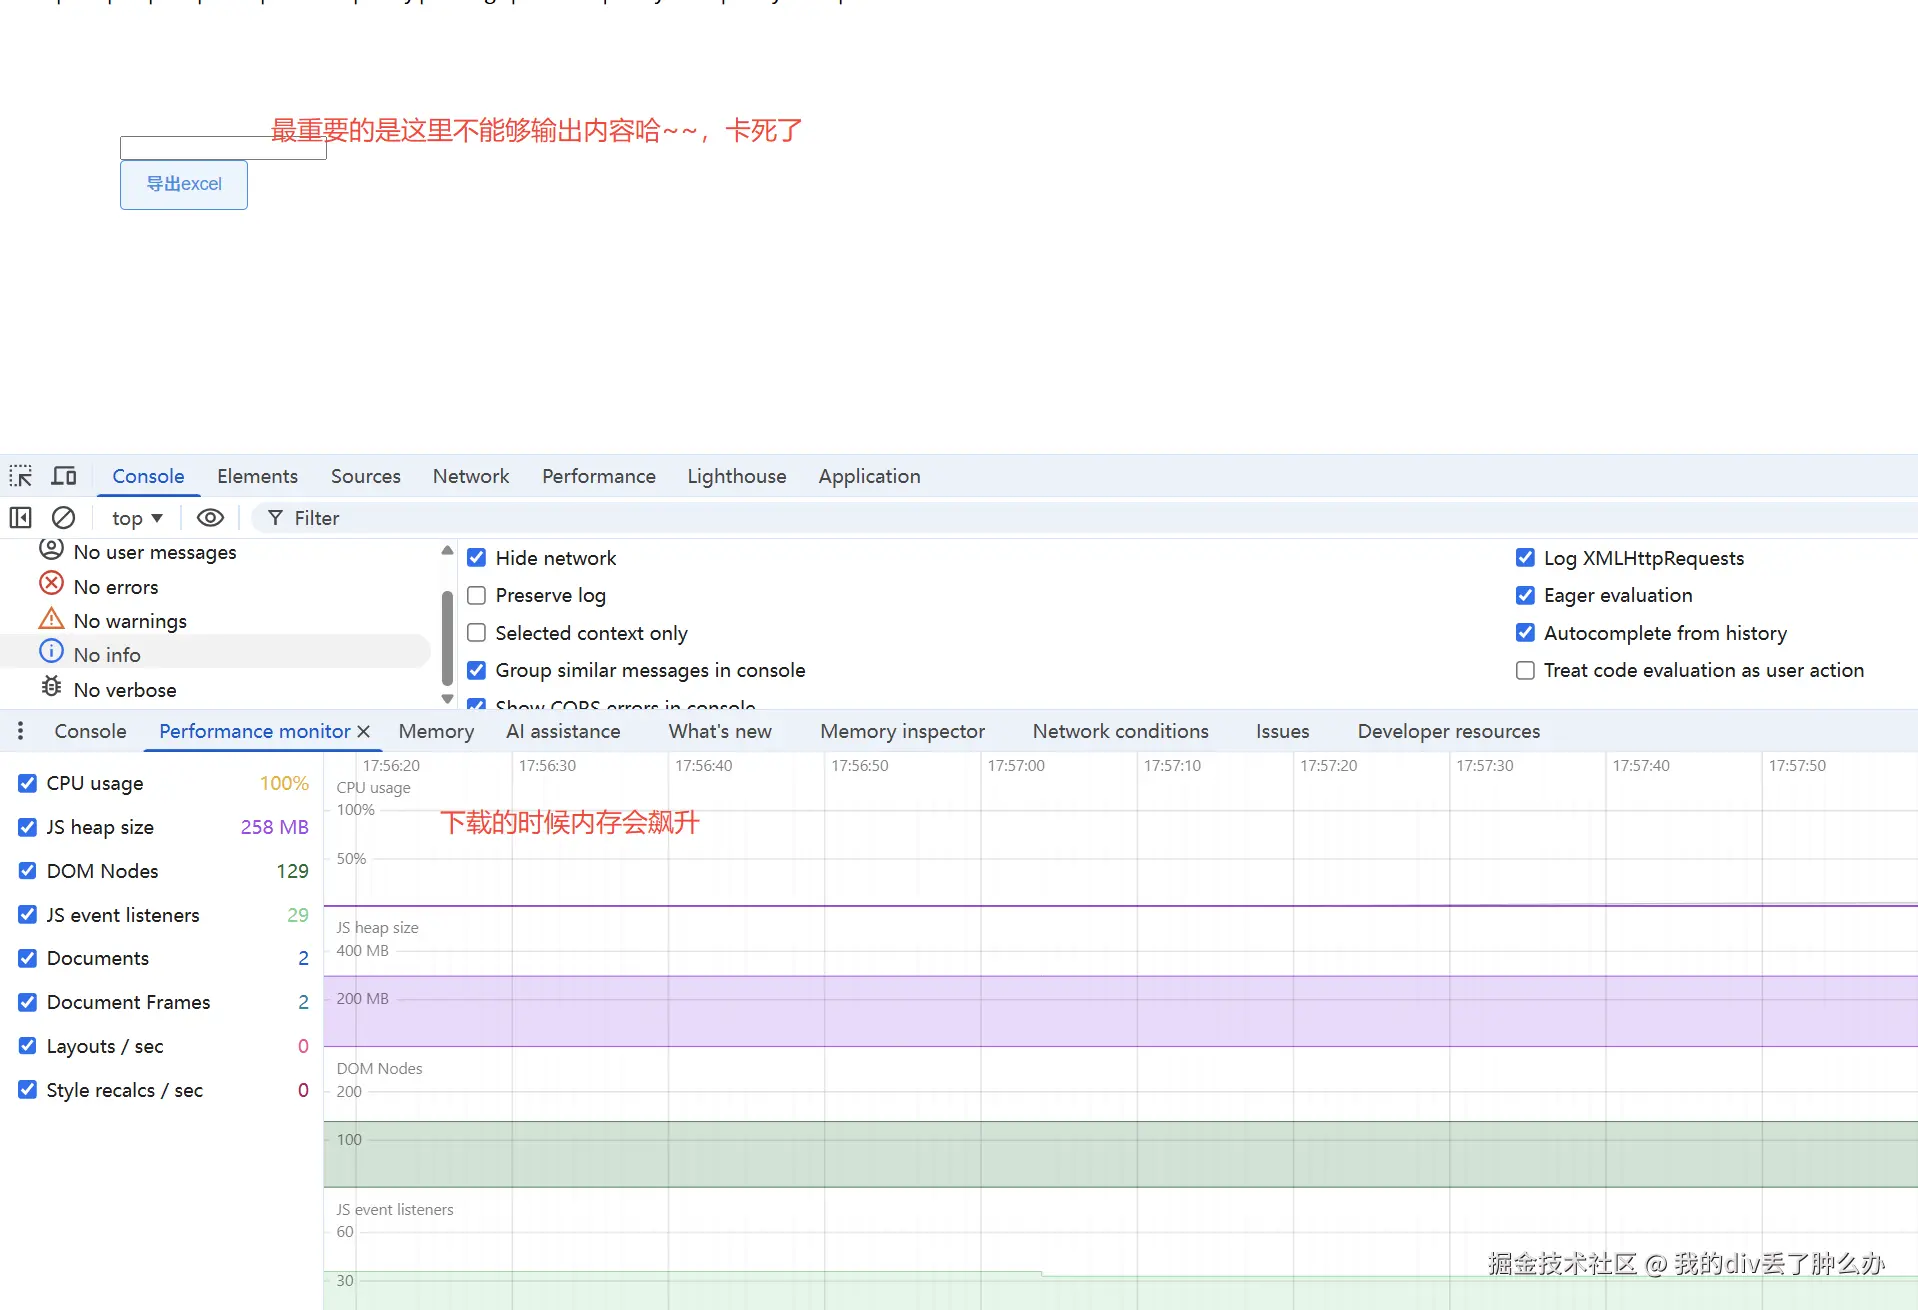The image size is (1918, 1310).
Task: Toggle Log XMLHttpRequests checkbox
Action: pyautogui.click(x=1525, y=558)
